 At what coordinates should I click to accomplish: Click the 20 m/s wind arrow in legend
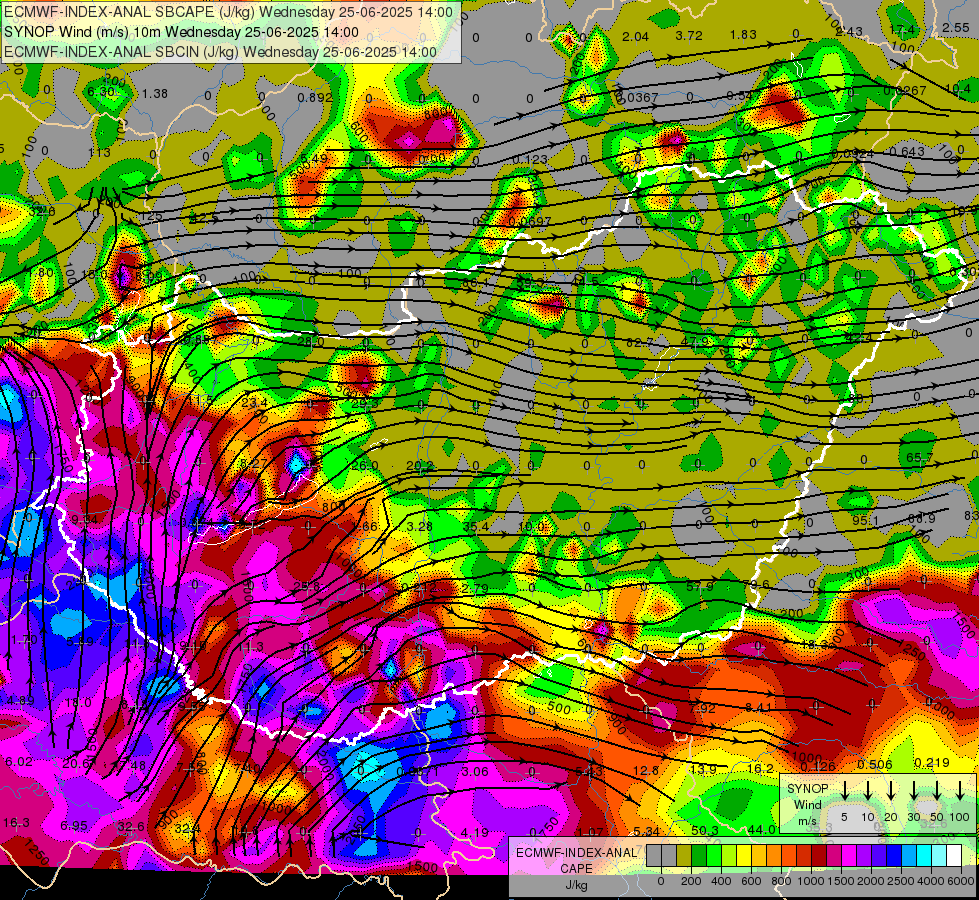tap(891, 791)
